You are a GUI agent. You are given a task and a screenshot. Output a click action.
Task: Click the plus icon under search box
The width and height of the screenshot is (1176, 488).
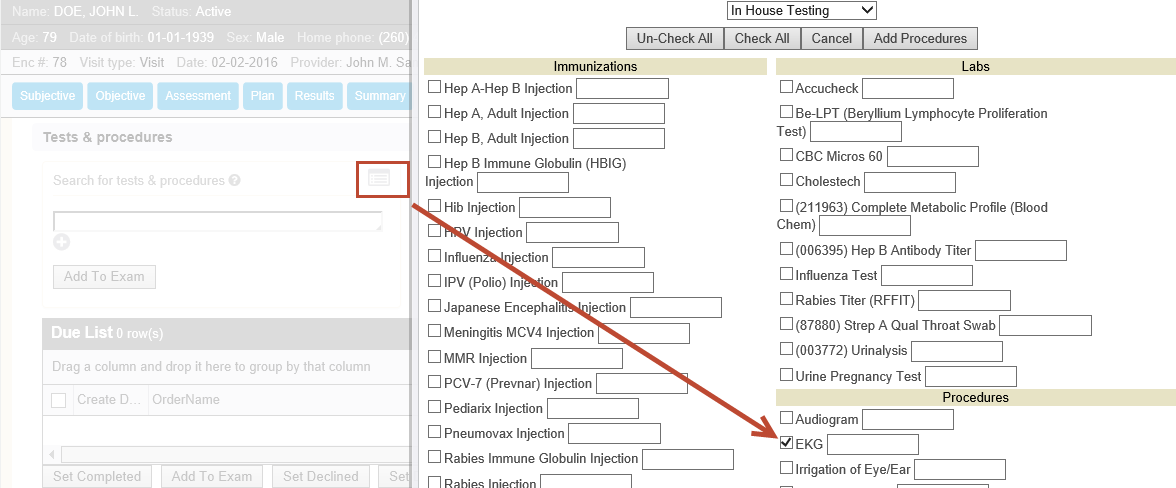click(61, 242)
